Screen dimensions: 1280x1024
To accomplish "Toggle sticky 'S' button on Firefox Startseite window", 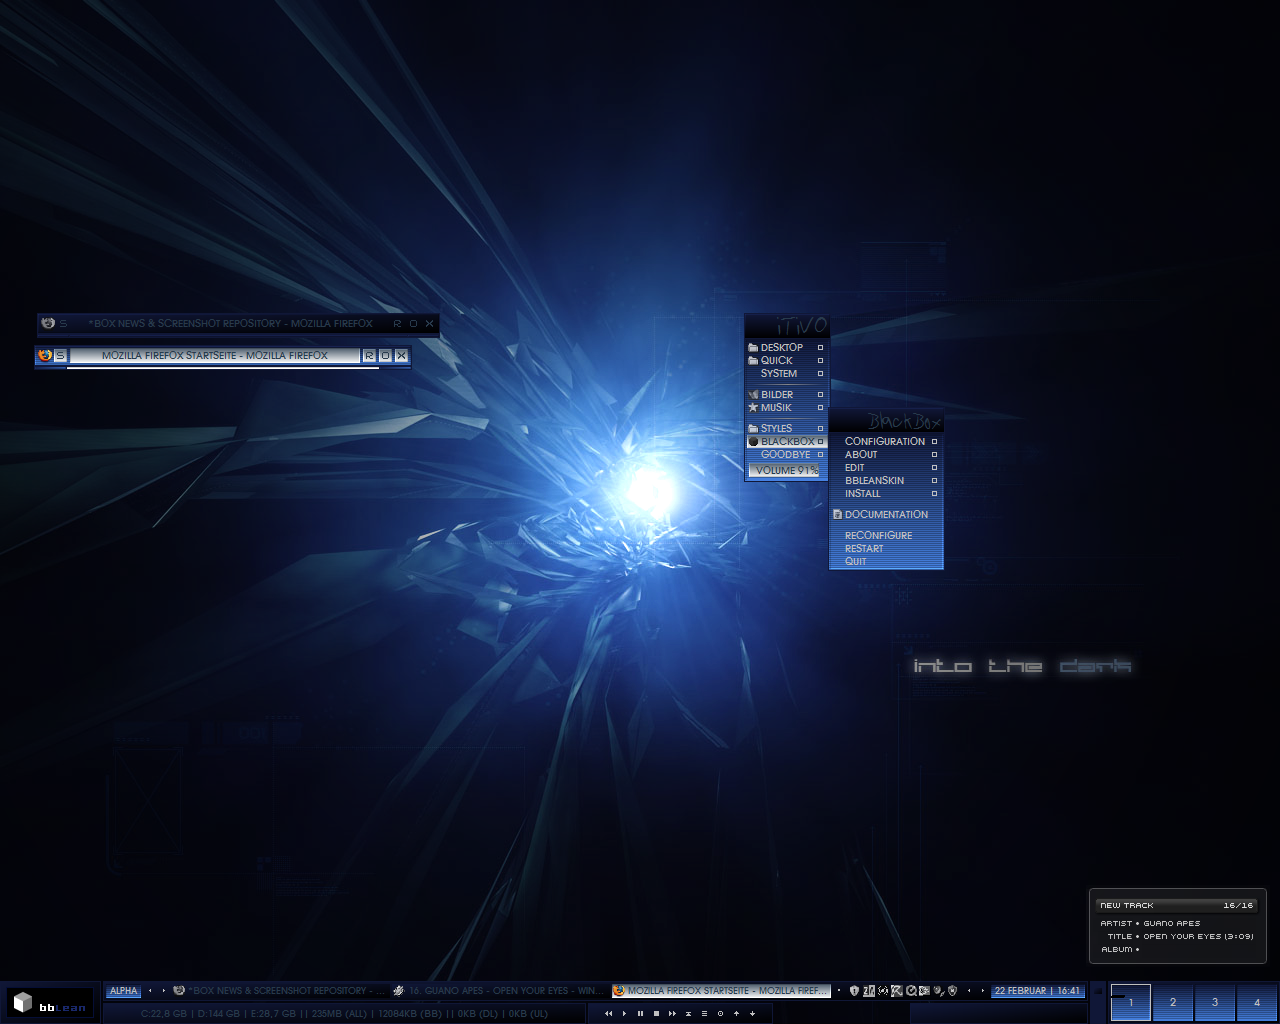I will tap(60, 355).
